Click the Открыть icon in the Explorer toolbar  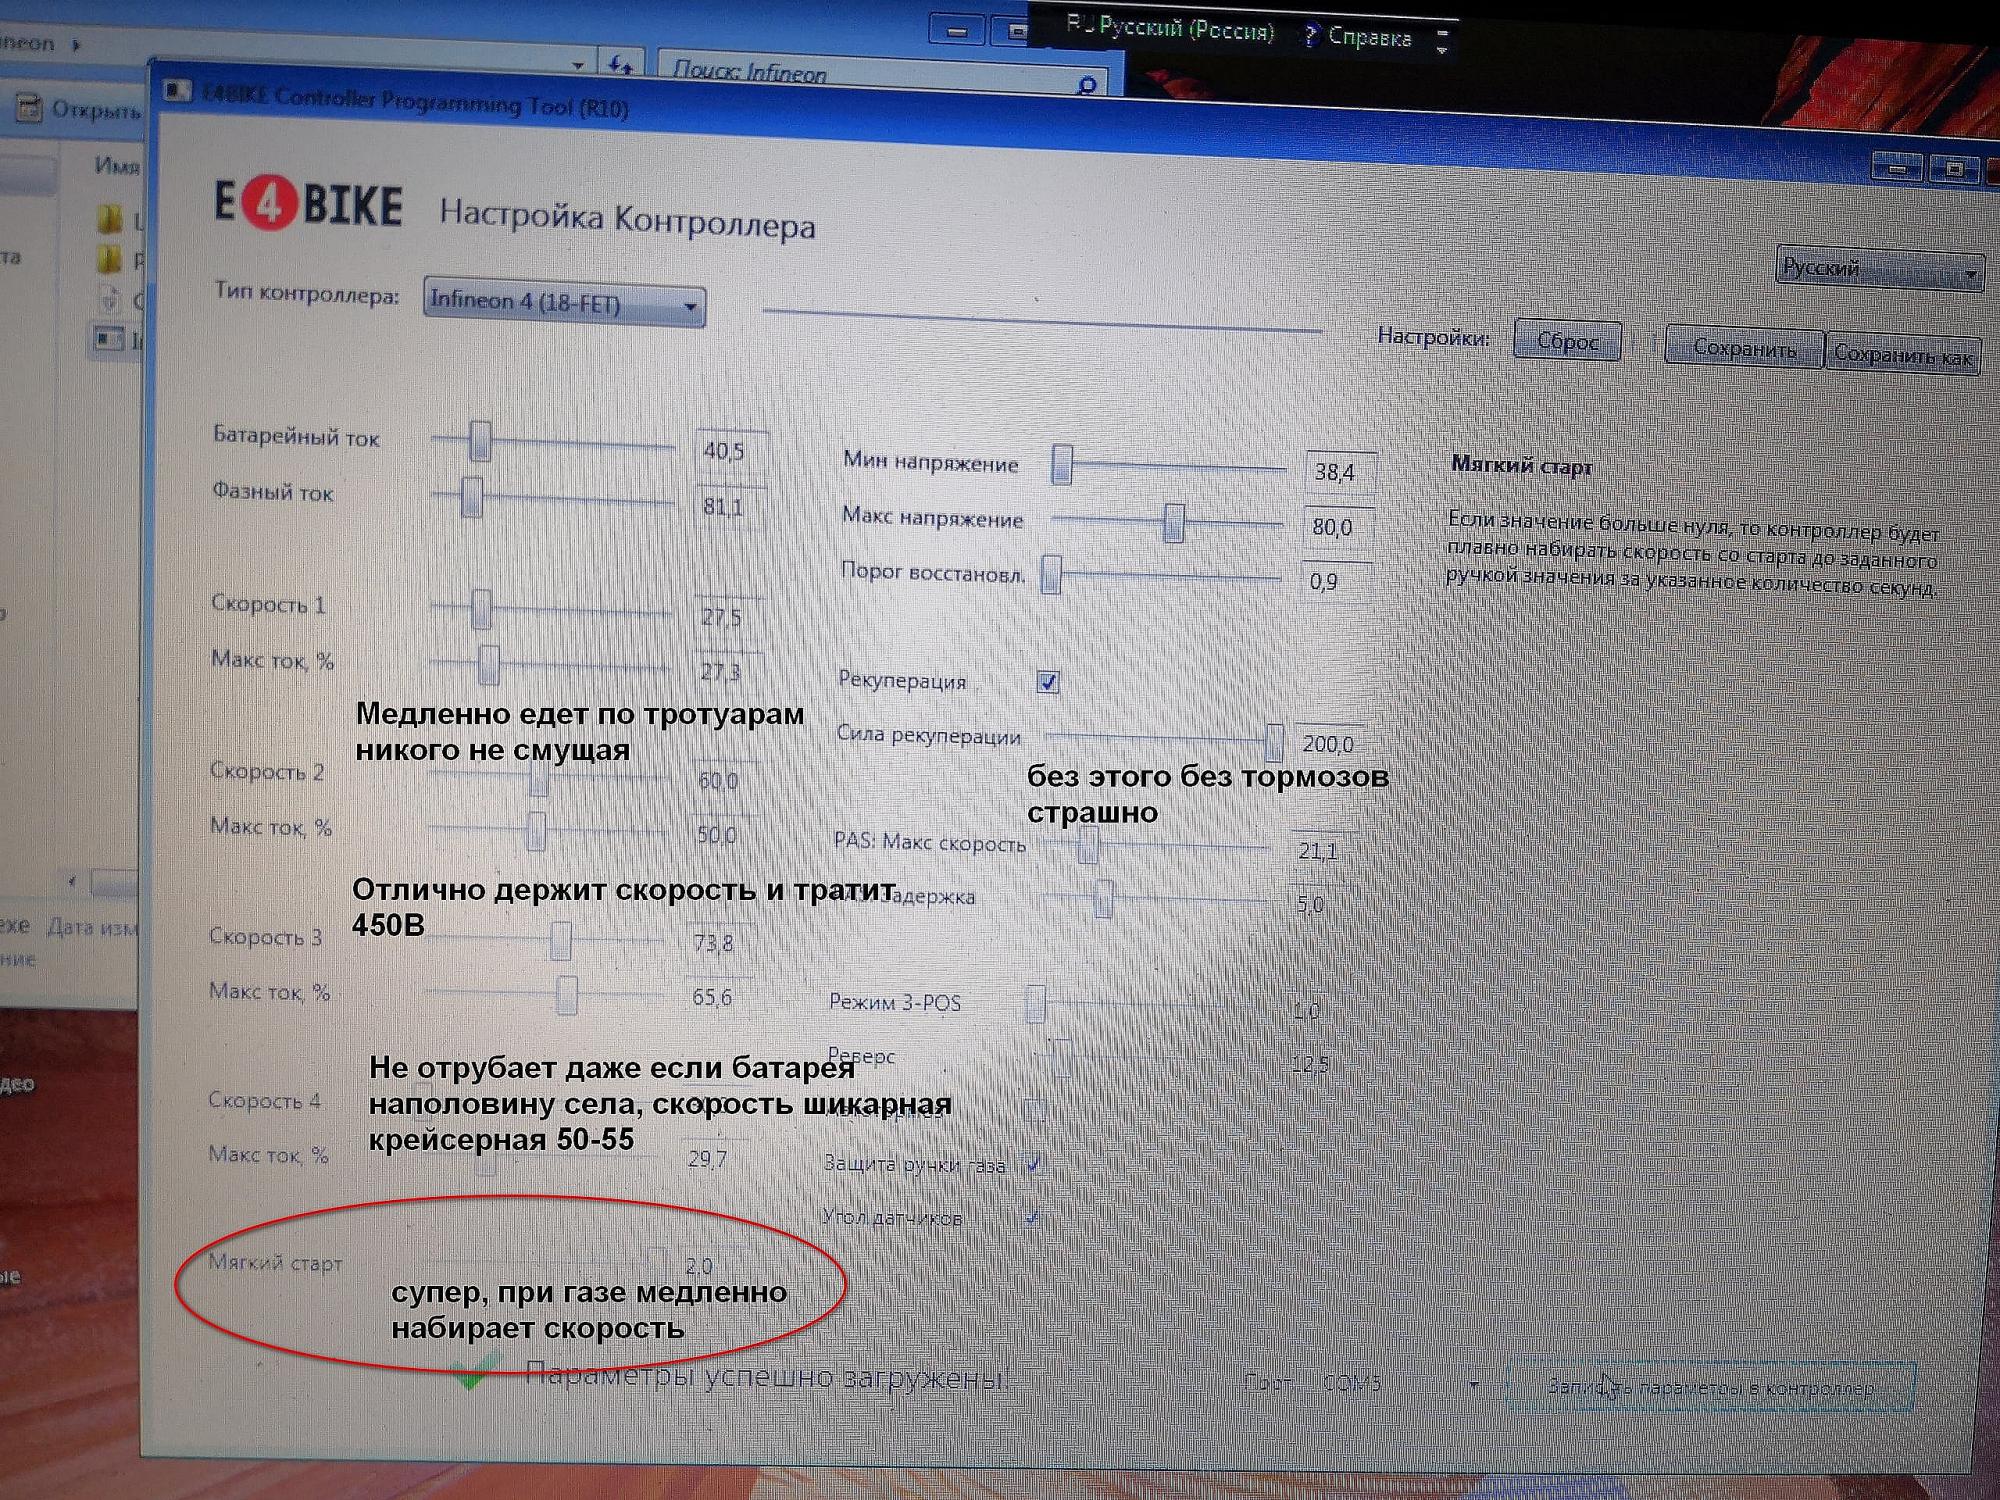coord(28,108)
